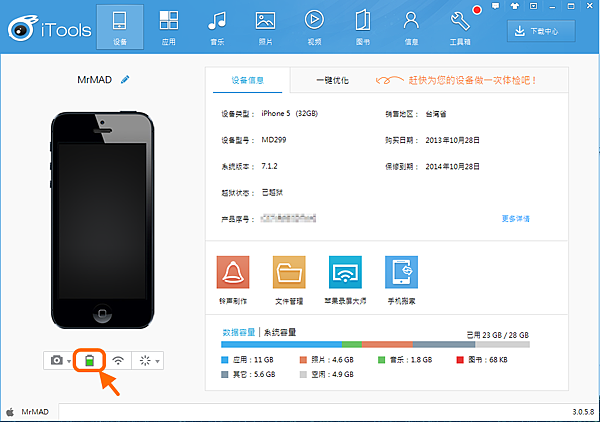This screenshot has width=600, height=422.
Task: Click MrMAD in the status bar
Action: pyautogui.click(x=35, y=412)
